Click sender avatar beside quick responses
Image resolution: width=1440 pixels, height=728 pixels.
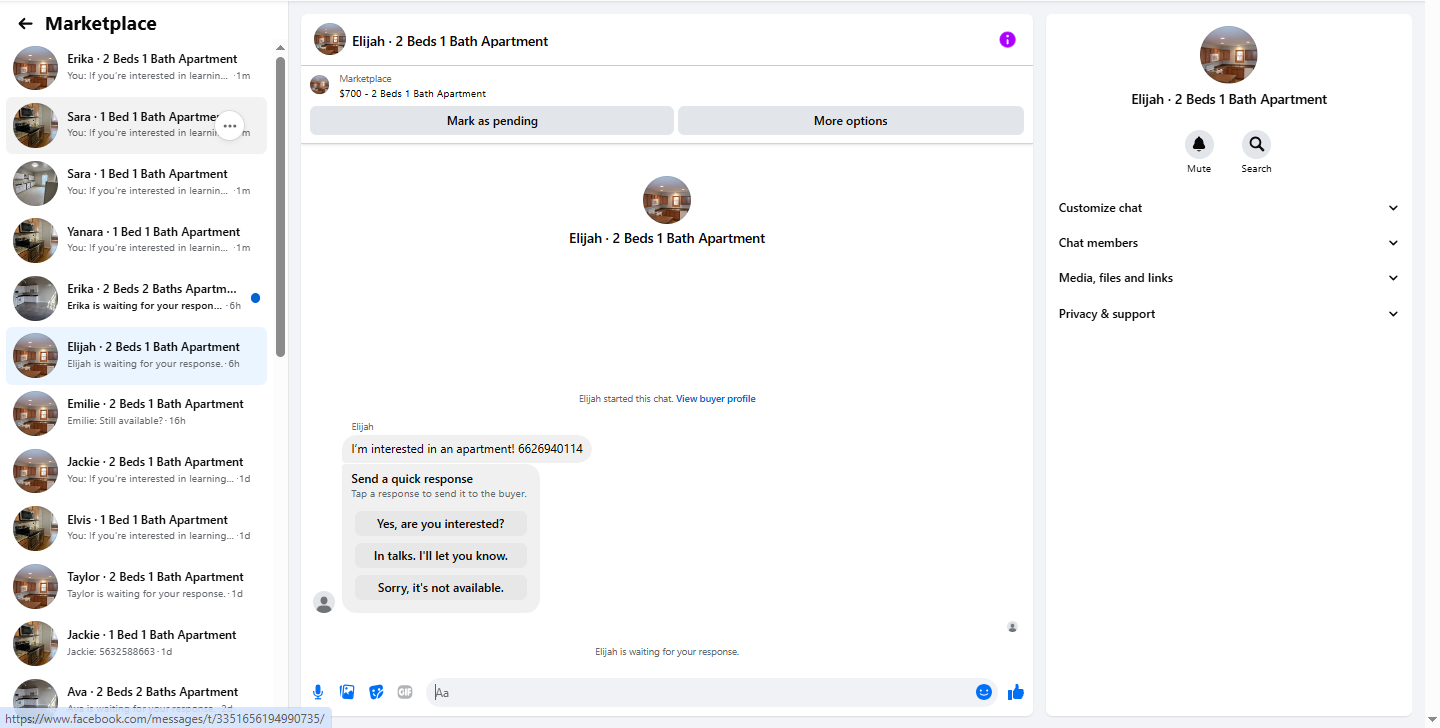point(324,602)
